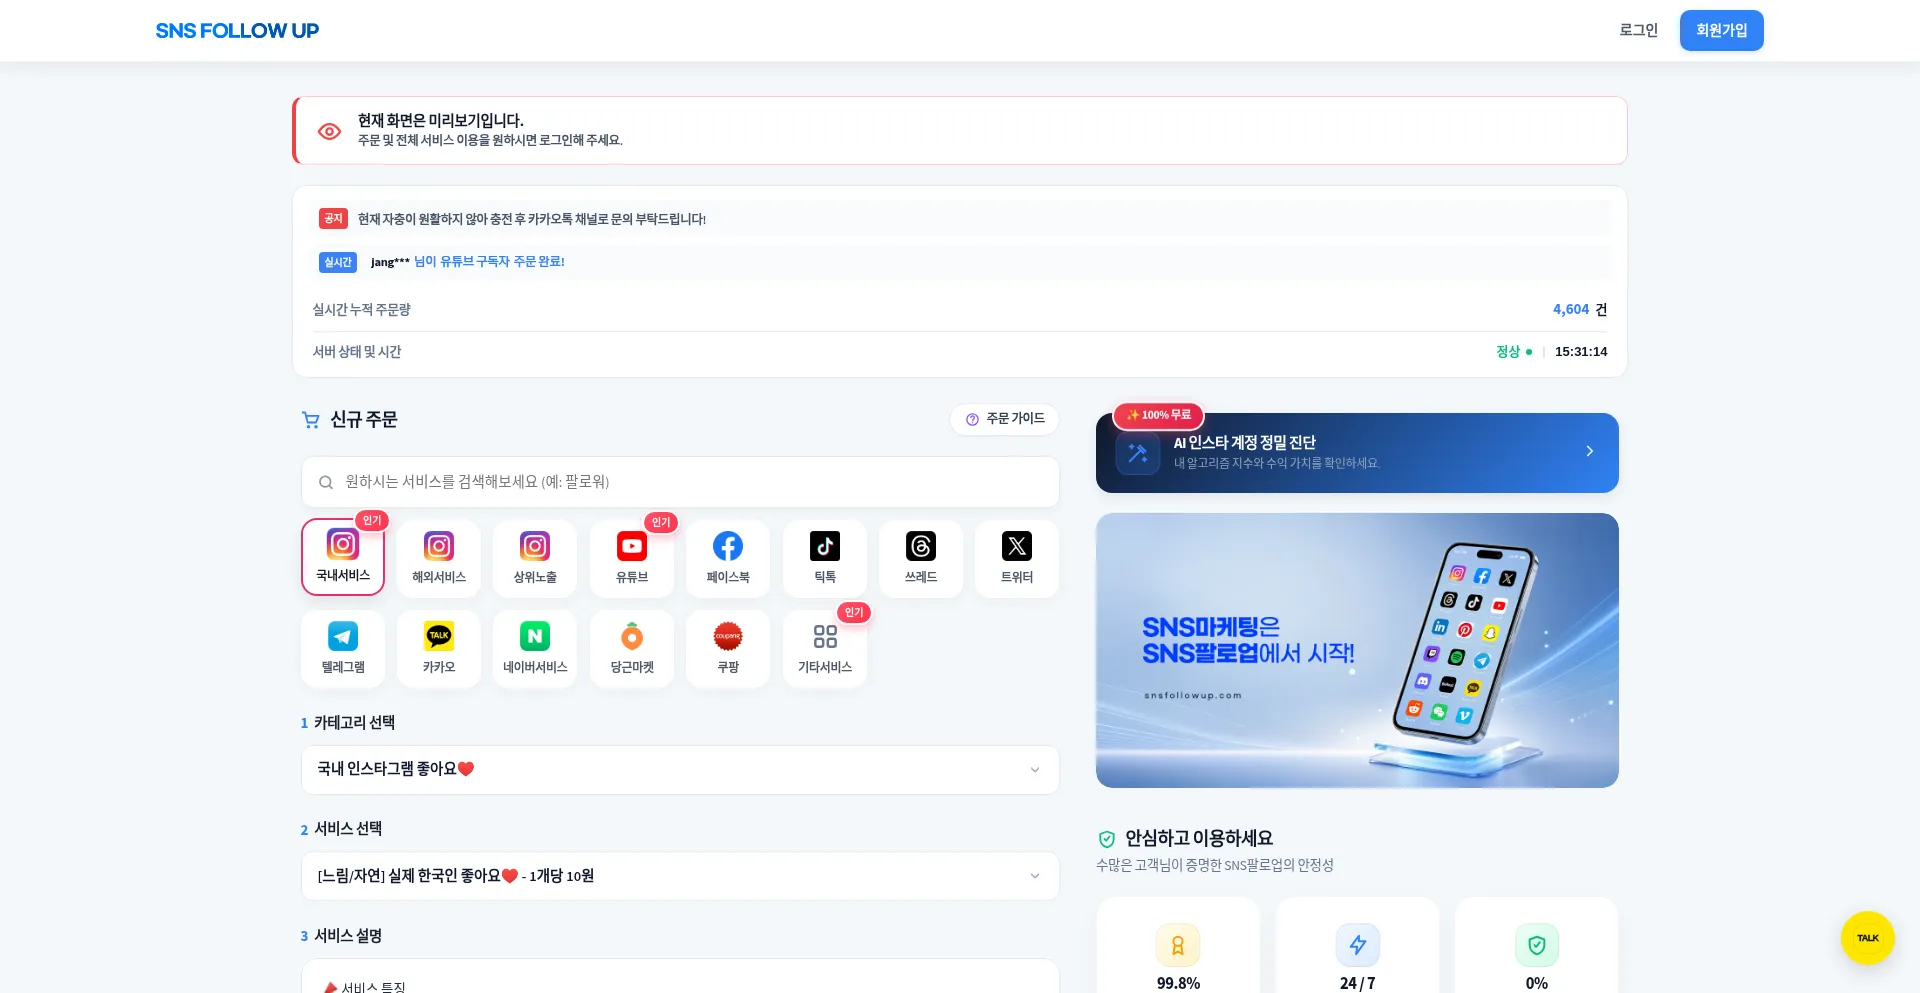1920x993 pixels.
Task: Pick the 페이스북 service icon
Action: click(728, 546)
